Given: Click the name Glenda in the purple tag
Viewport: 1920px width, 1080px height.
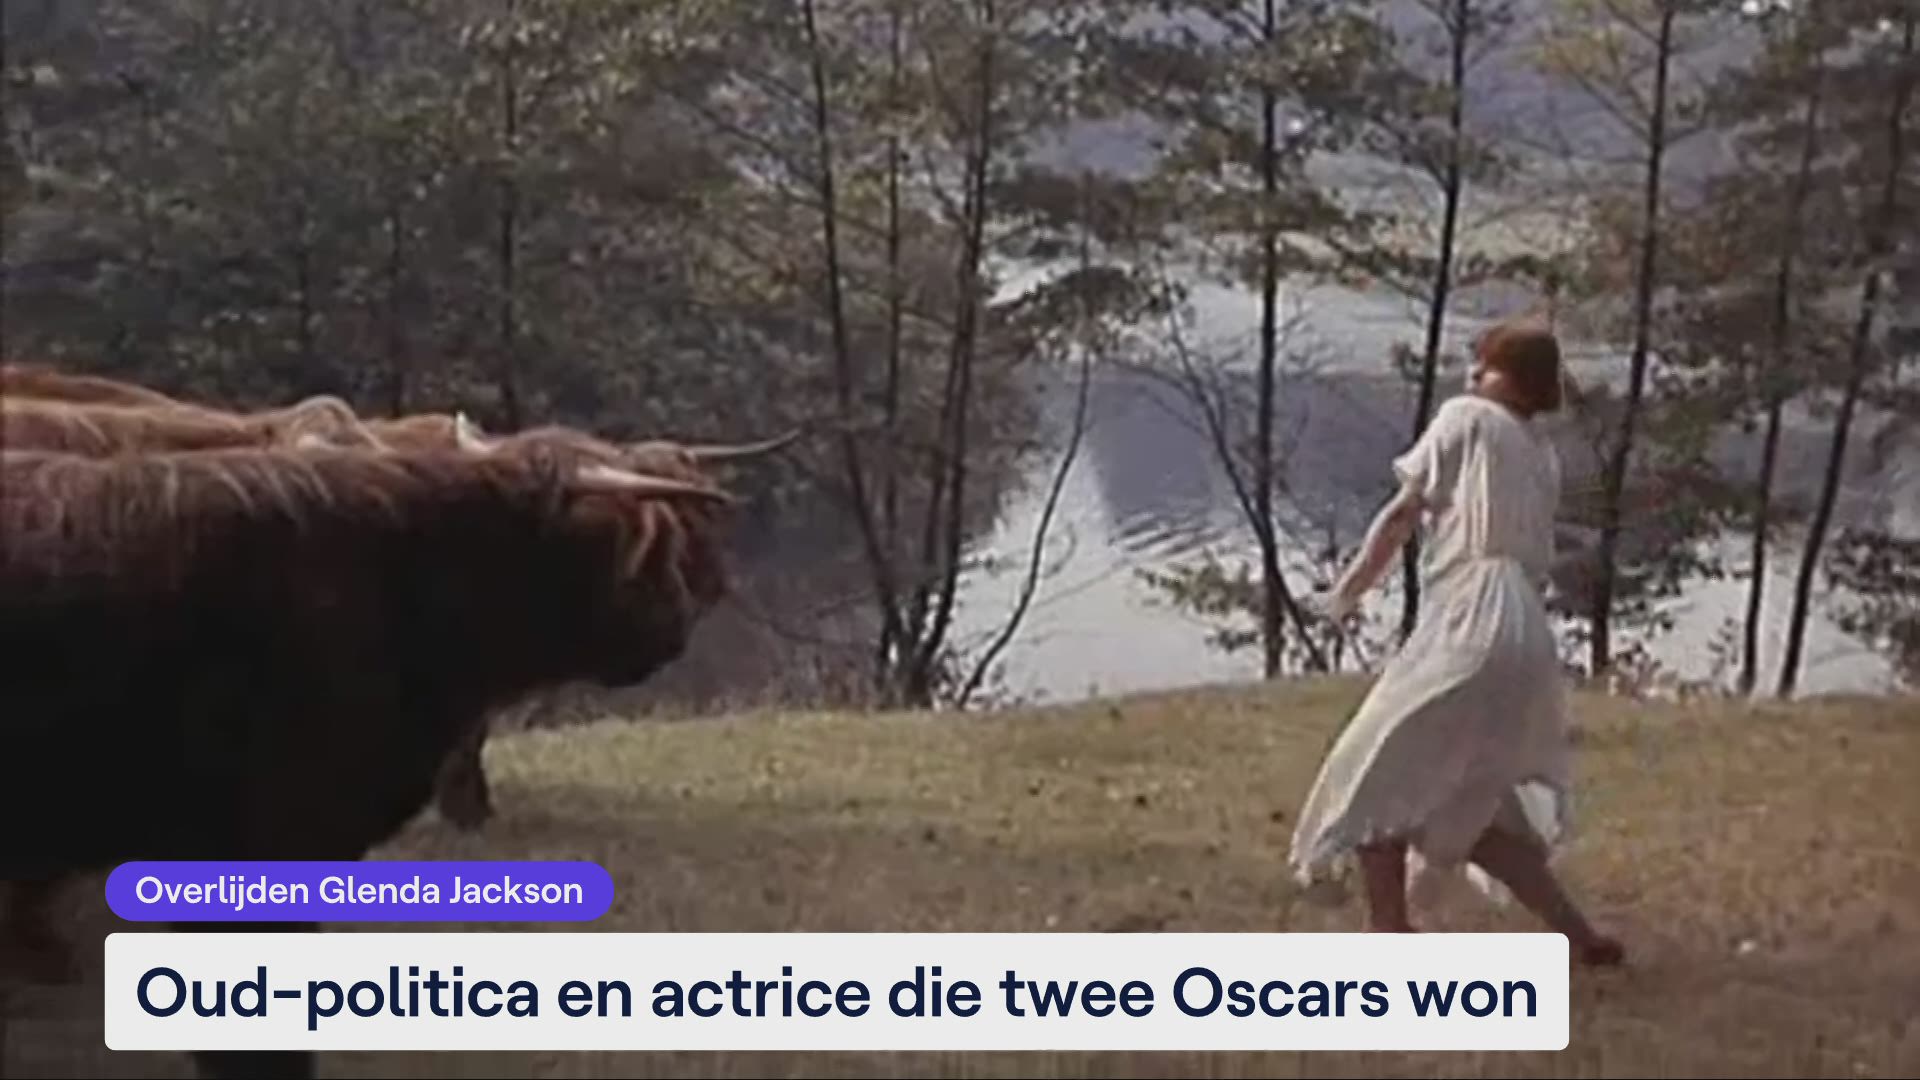Looking at the screenshot, I should (x=379, y=890).
